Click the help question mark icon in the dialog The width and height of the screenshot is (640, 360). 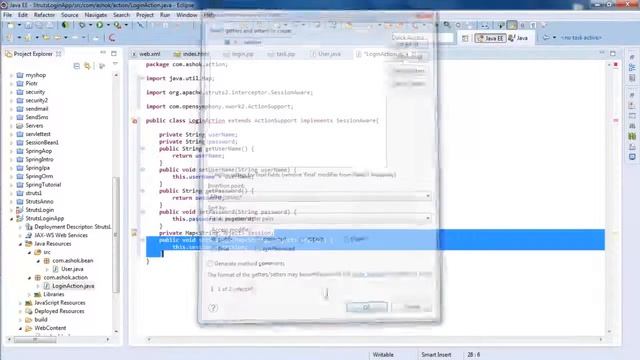pyautogui.click(x=213, y=308)
